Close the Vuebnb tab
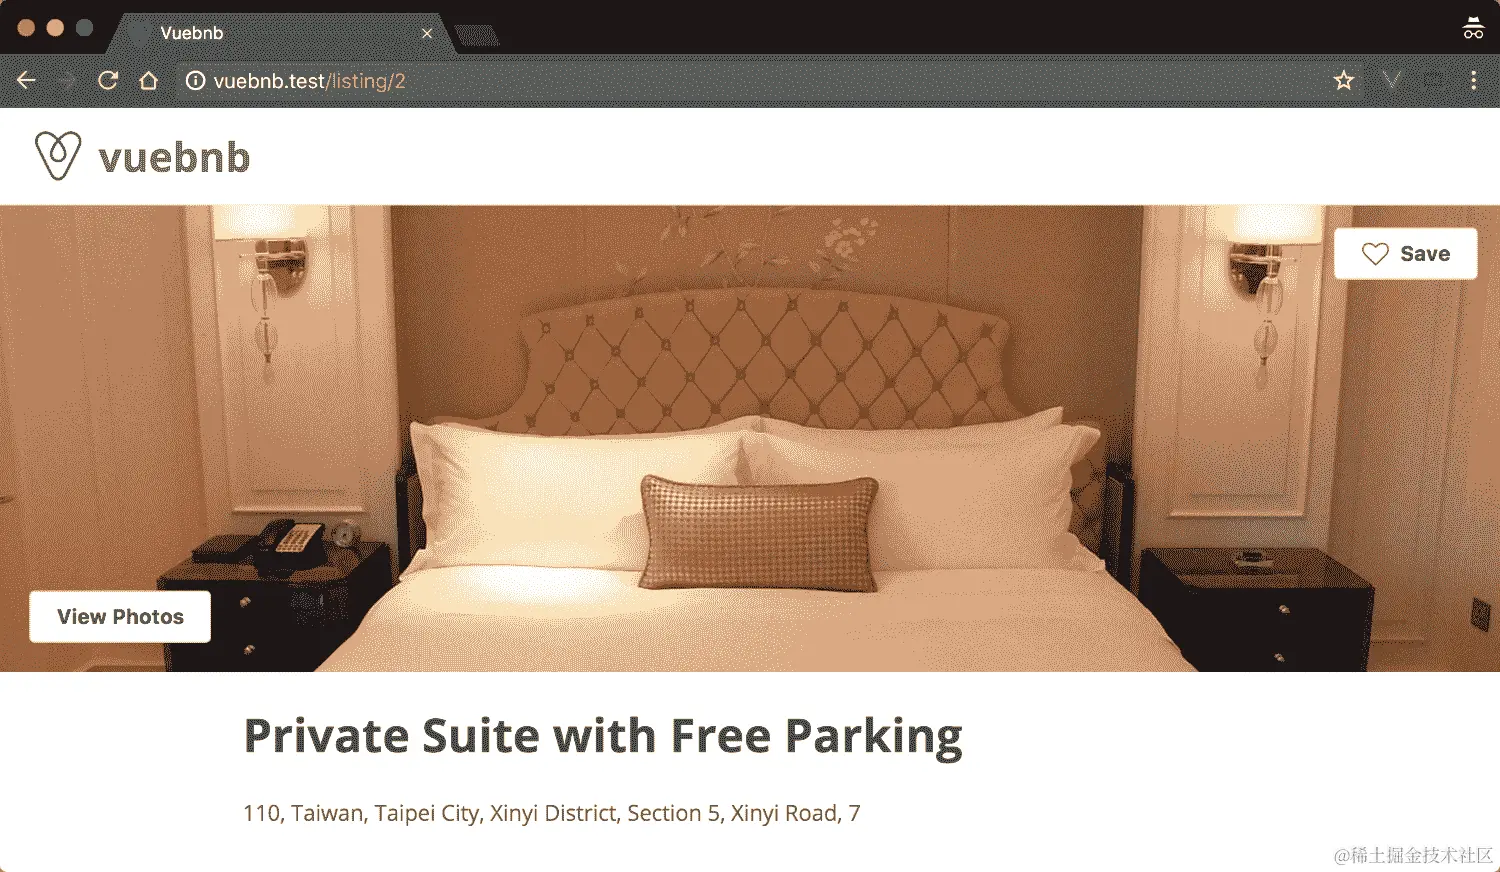This screenshot has width=1500, height=872. point(427,33)
